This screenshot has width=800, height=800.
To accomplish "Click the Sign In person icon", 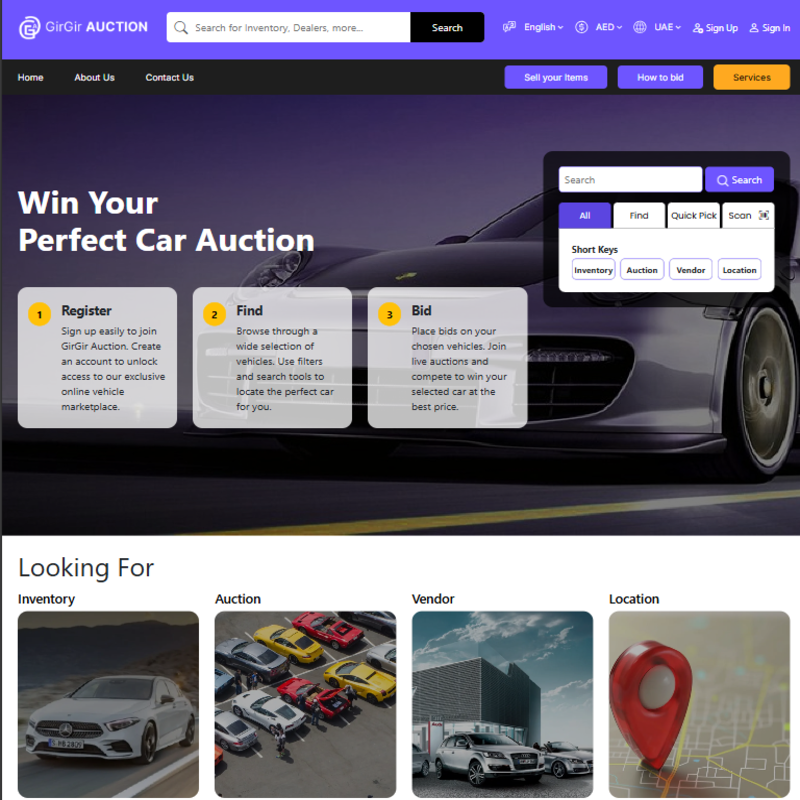I will click(754, 28).
